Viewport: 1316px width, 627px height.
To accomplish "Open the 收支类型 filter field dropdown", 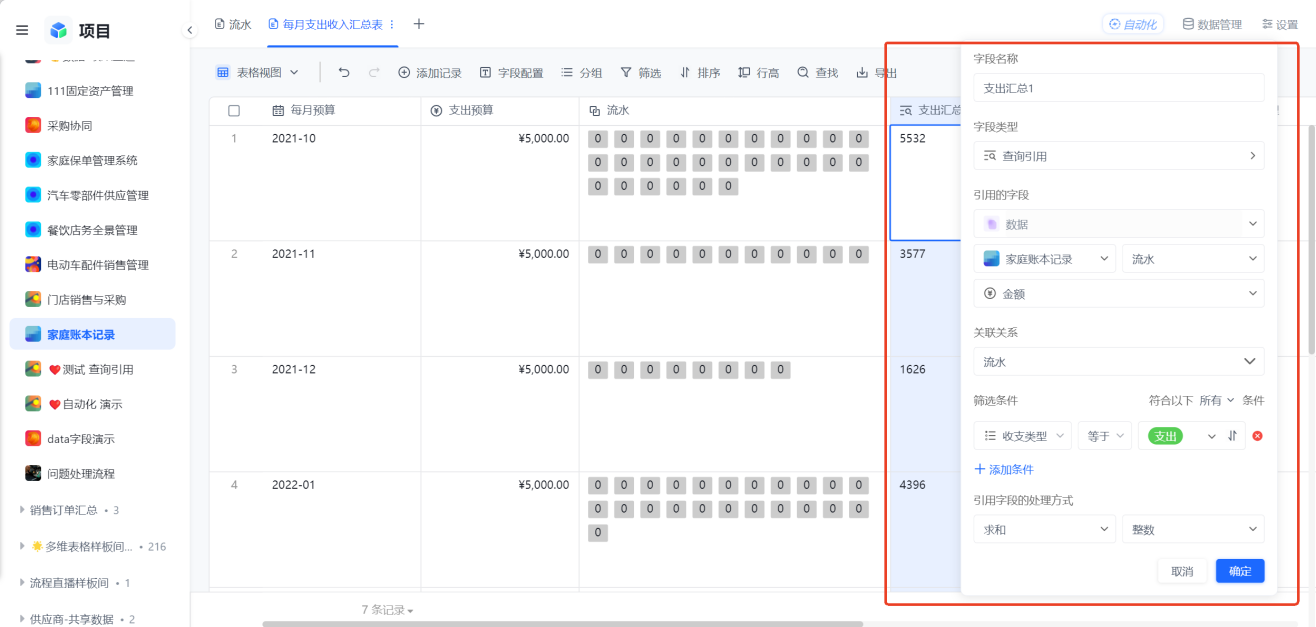I will [x=1022, y=436].
